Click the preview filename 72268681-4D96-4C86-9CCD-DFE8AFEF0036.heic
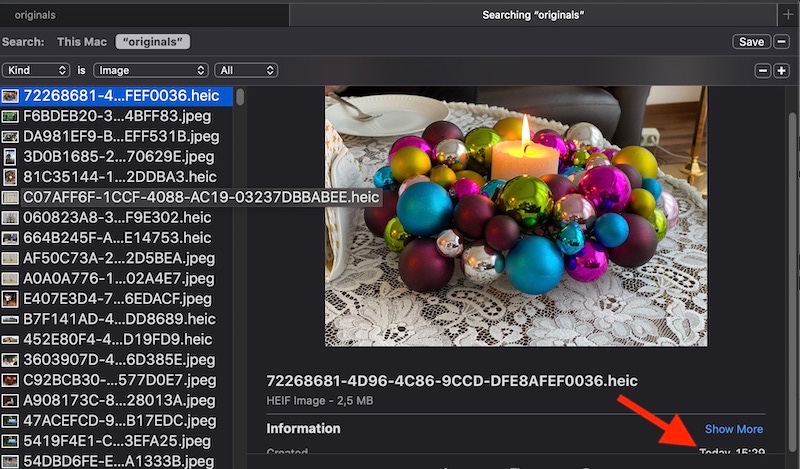The height and width of the screenshot is (469, 800). click(x=452, y=381)
